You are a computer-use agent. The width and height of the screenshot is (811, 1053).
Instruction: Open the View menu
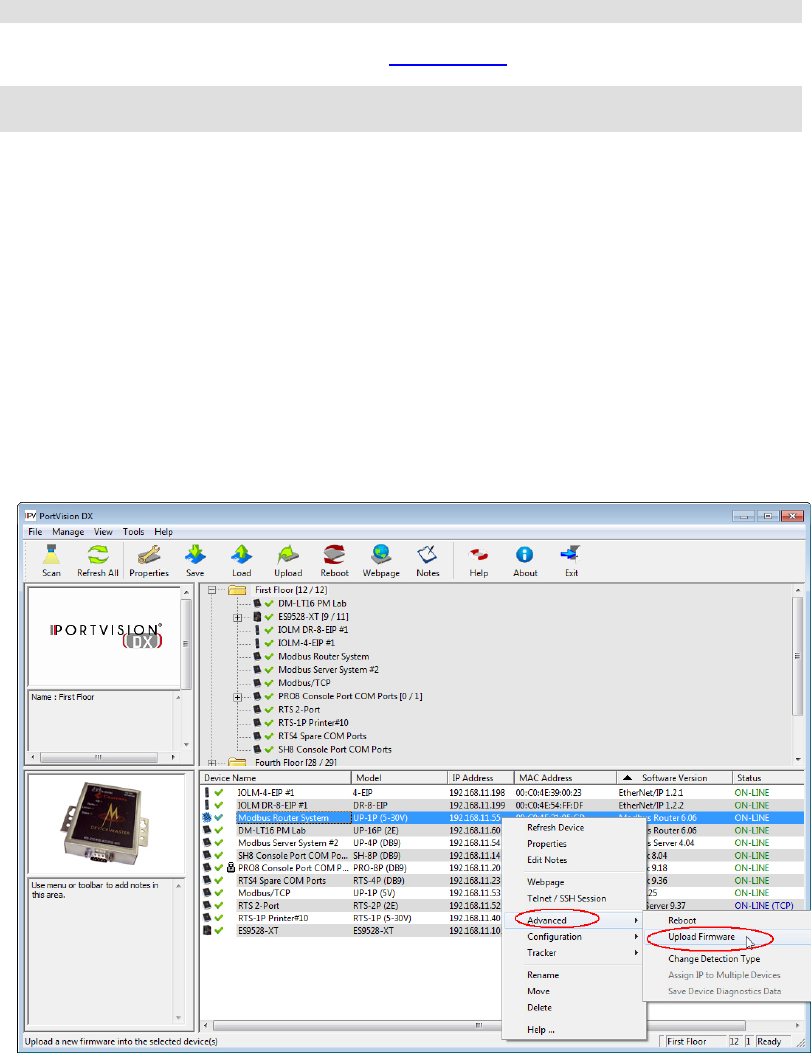103,531
